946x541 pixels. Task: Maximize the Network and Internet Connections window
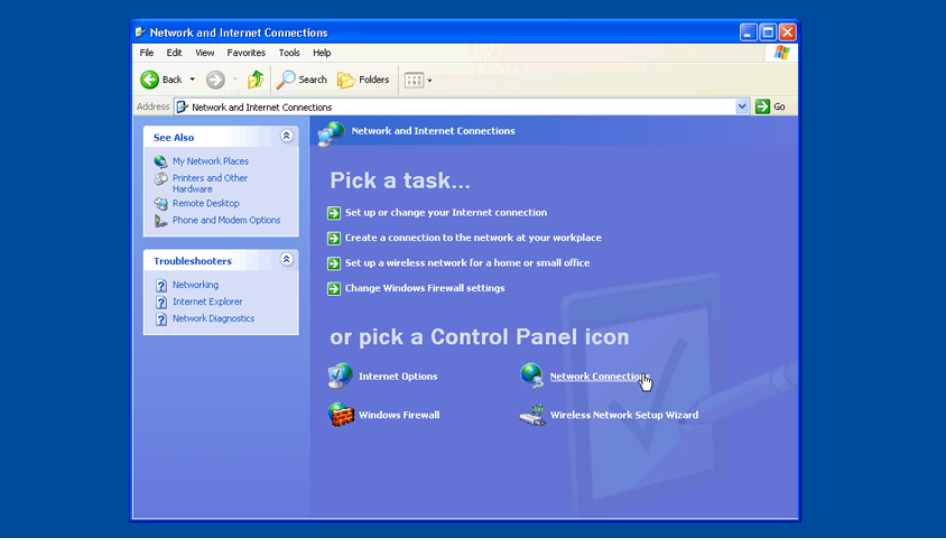click(768, 33)
